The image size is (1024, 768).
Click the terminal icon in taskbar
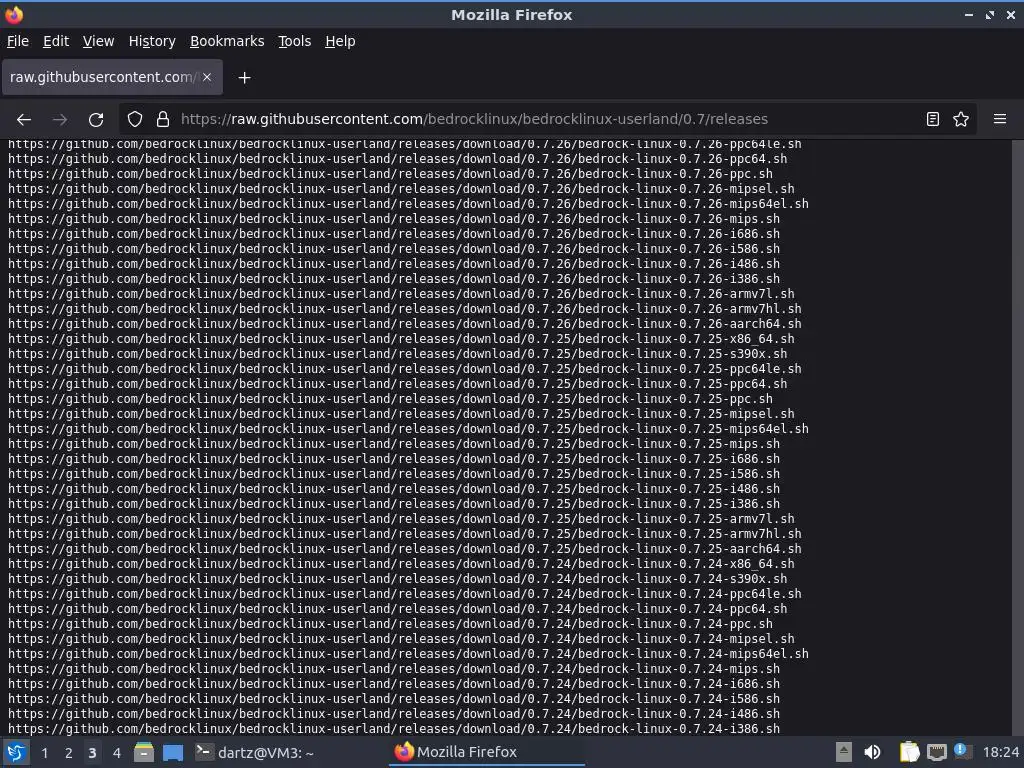pos(204,752)
